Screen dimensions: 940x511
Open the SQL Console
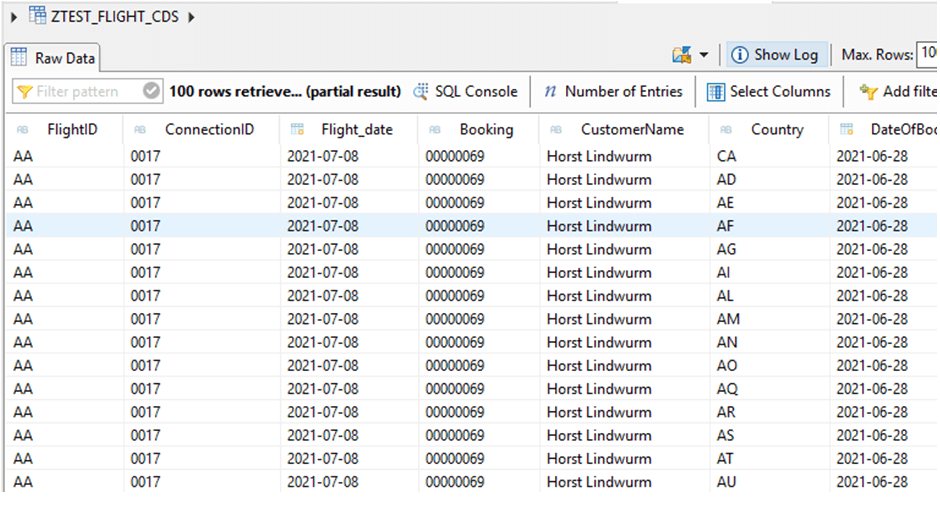(x=465, y=92)
